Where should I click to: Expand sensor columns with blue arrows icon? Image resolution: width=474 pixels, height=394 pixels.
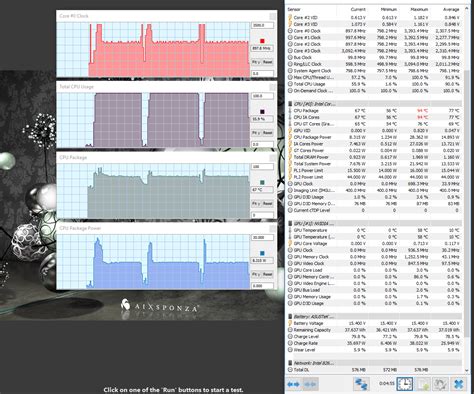coord(293,384)
